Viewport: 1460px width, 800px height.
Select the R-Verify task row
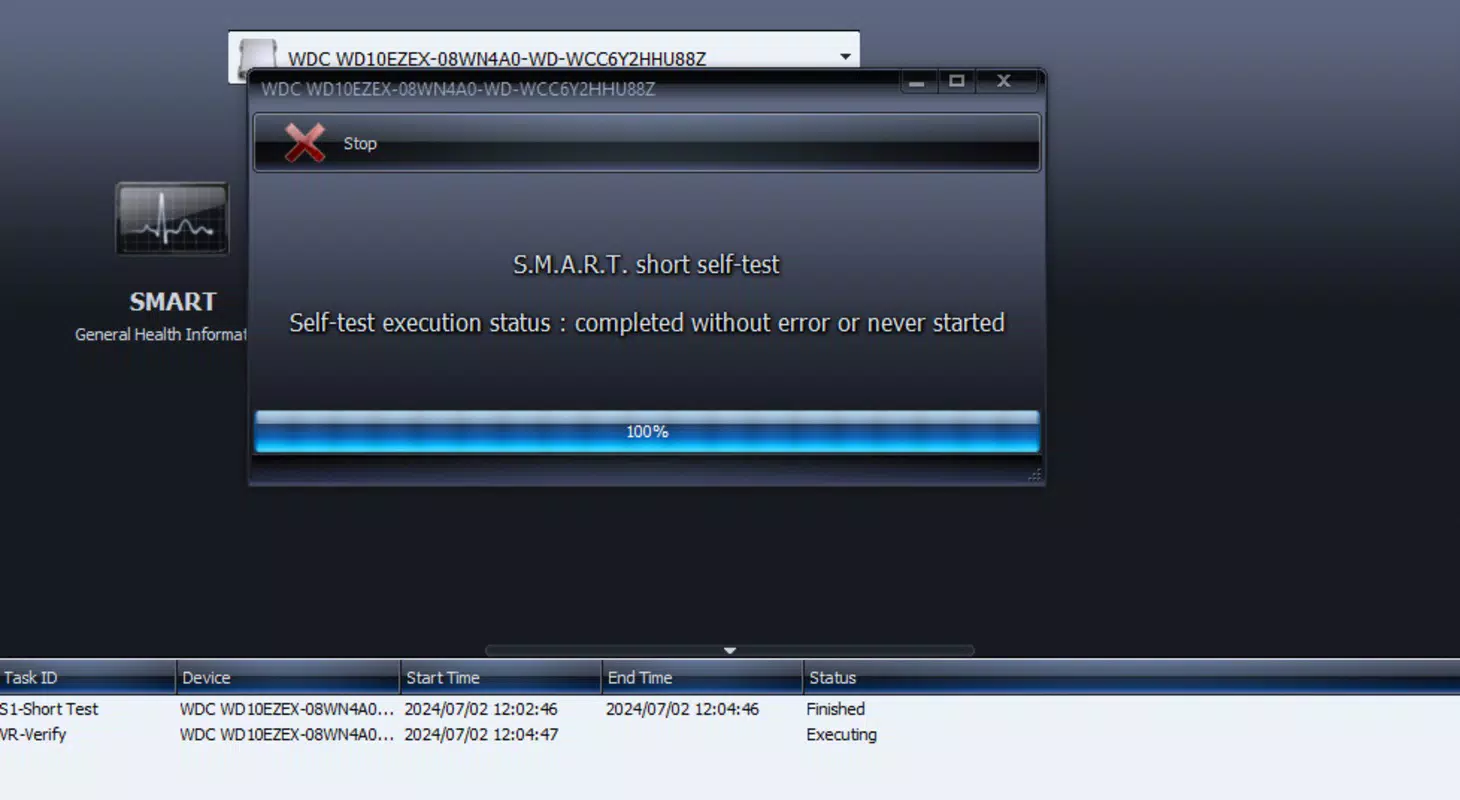[x=730, y=734]
